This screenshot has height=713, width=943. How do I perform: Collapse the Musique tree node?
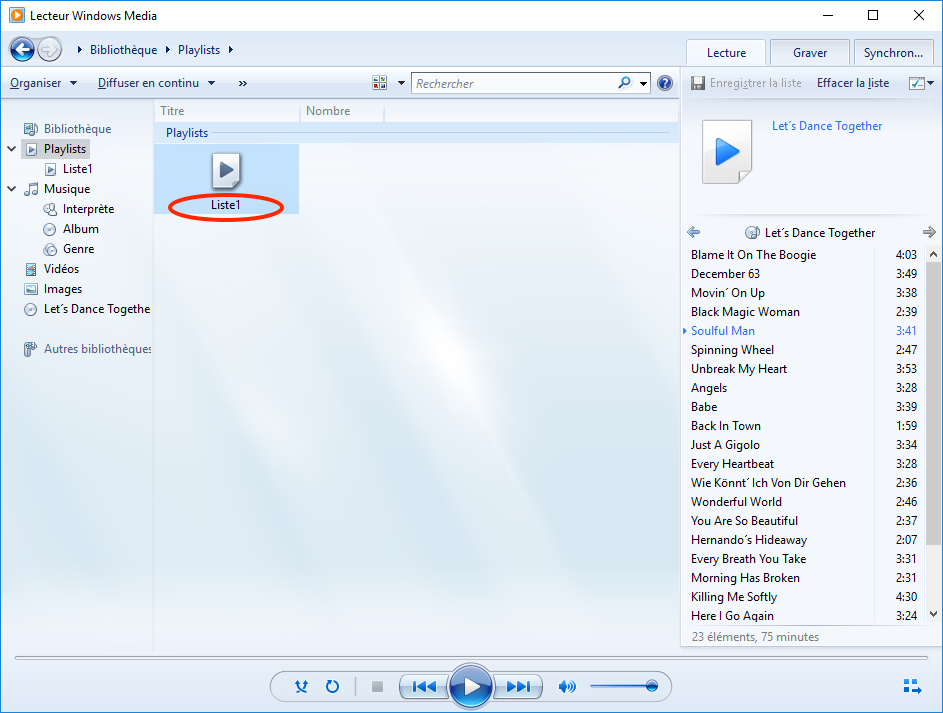pyautogui.click(x=11, y=189)
